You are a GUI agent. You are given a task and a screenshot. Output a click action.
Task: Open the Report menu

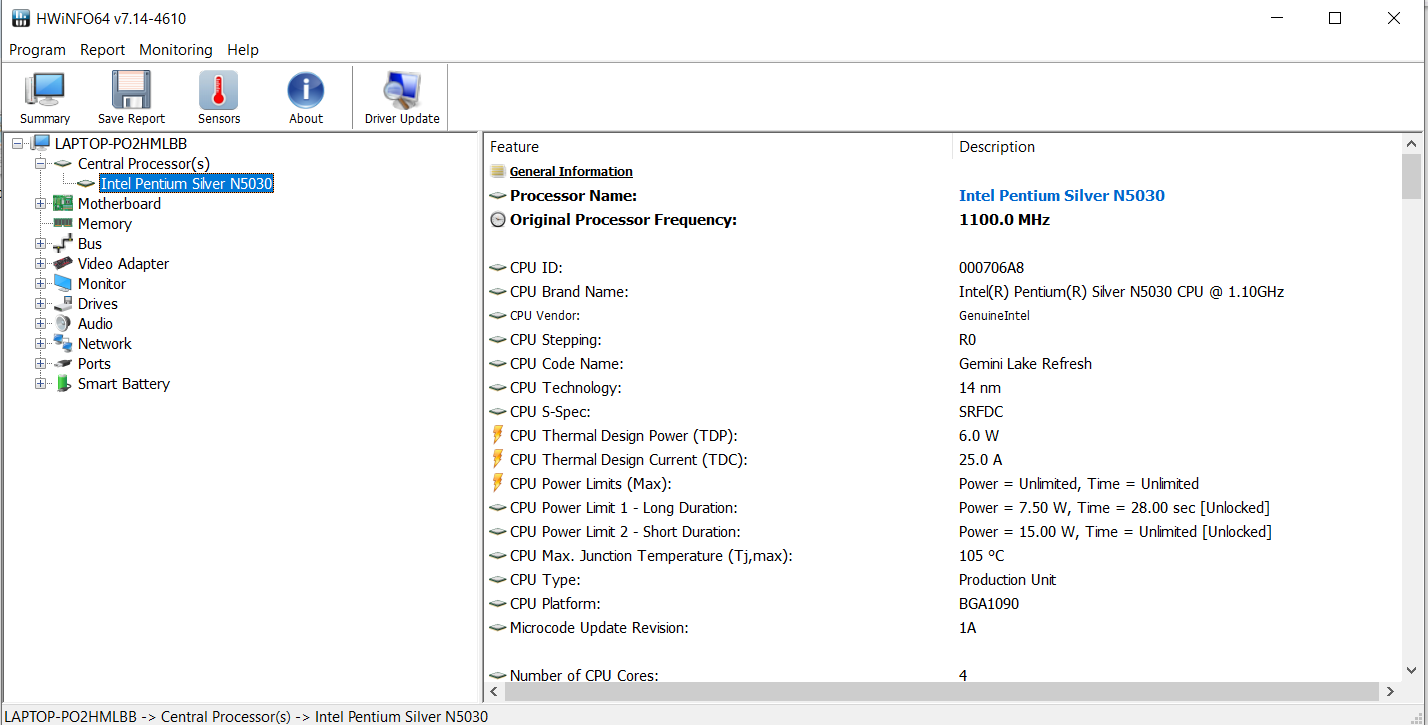tap(102, 50)
